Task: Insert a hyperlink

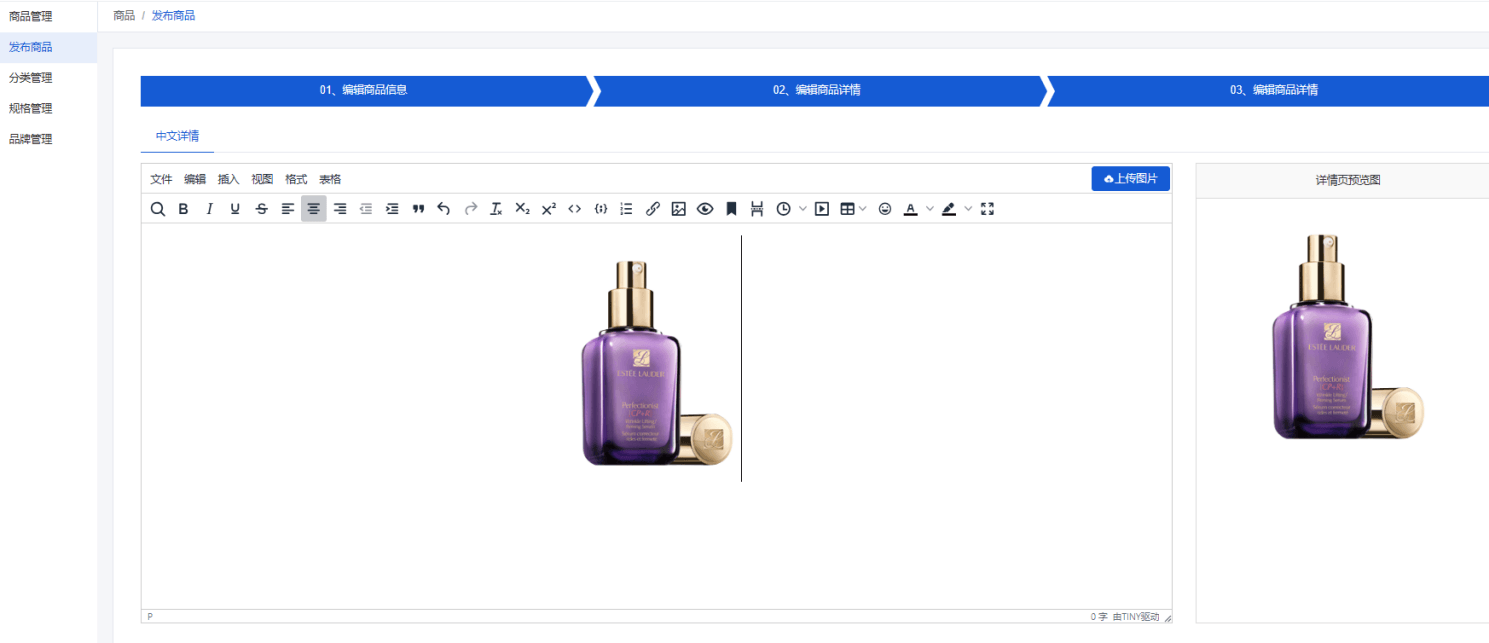Action: 653,209
